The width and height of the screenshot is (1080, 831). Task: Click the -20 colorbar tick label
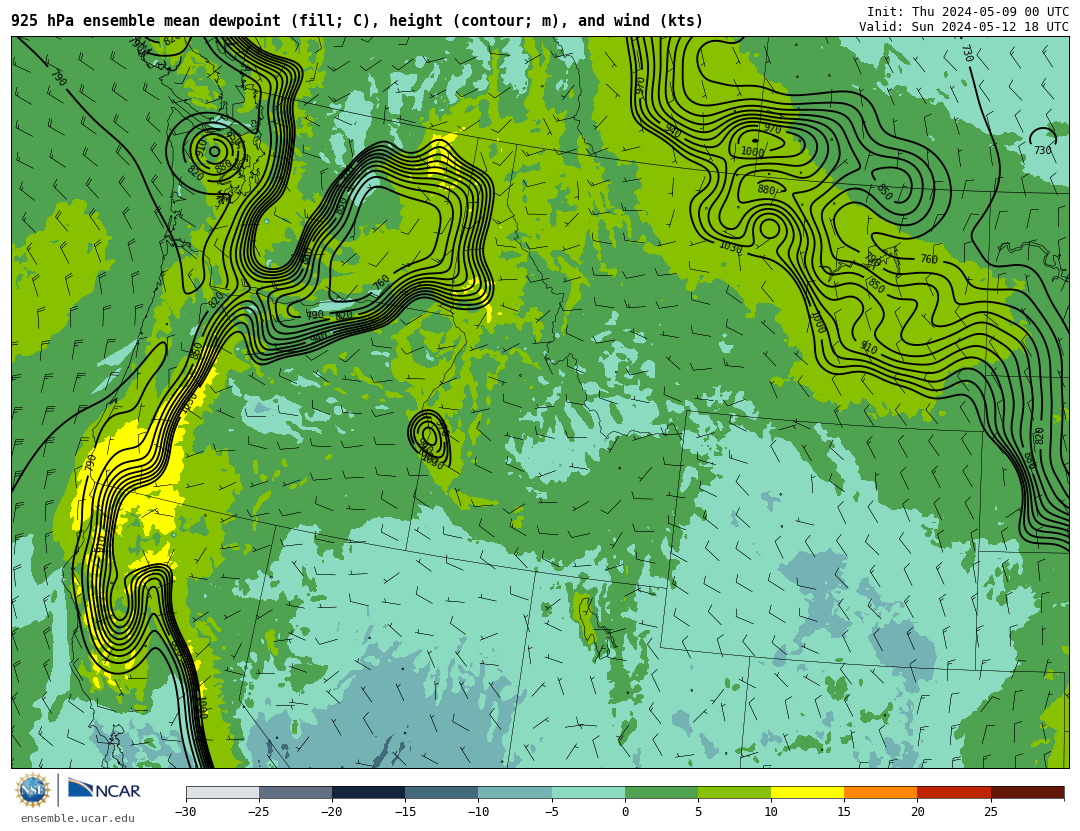[332, 812]
